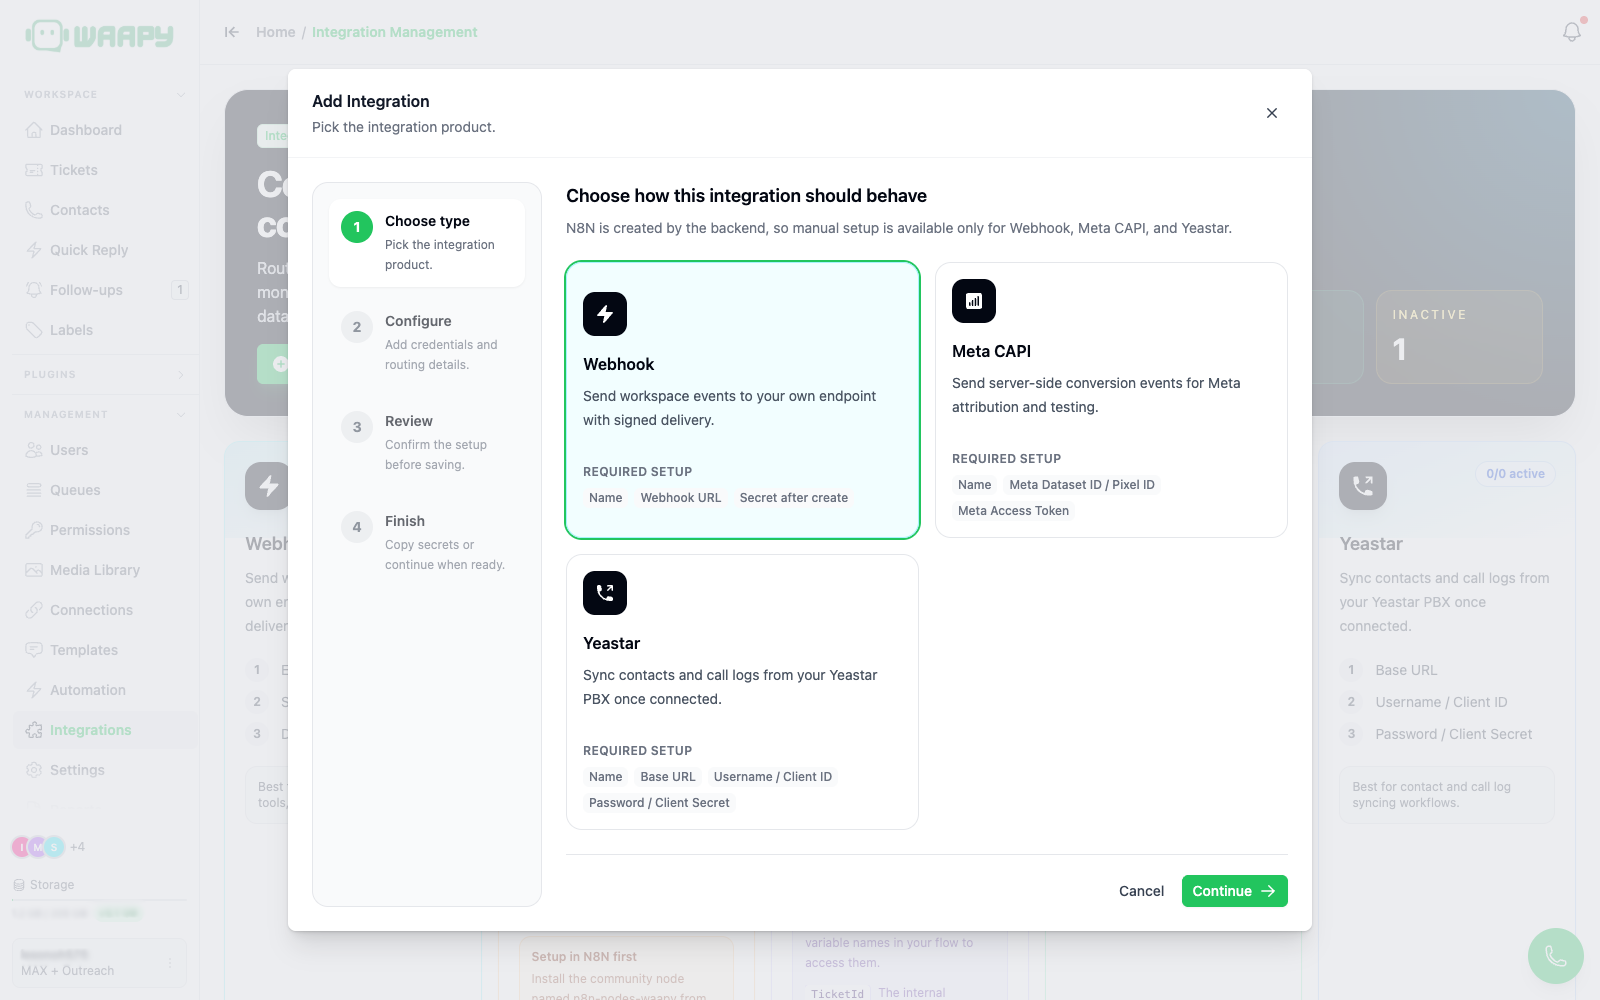The height and width of the screenshot is (1000, 1600).
Task: Open Templates in the sidebar
Action: 106,650
